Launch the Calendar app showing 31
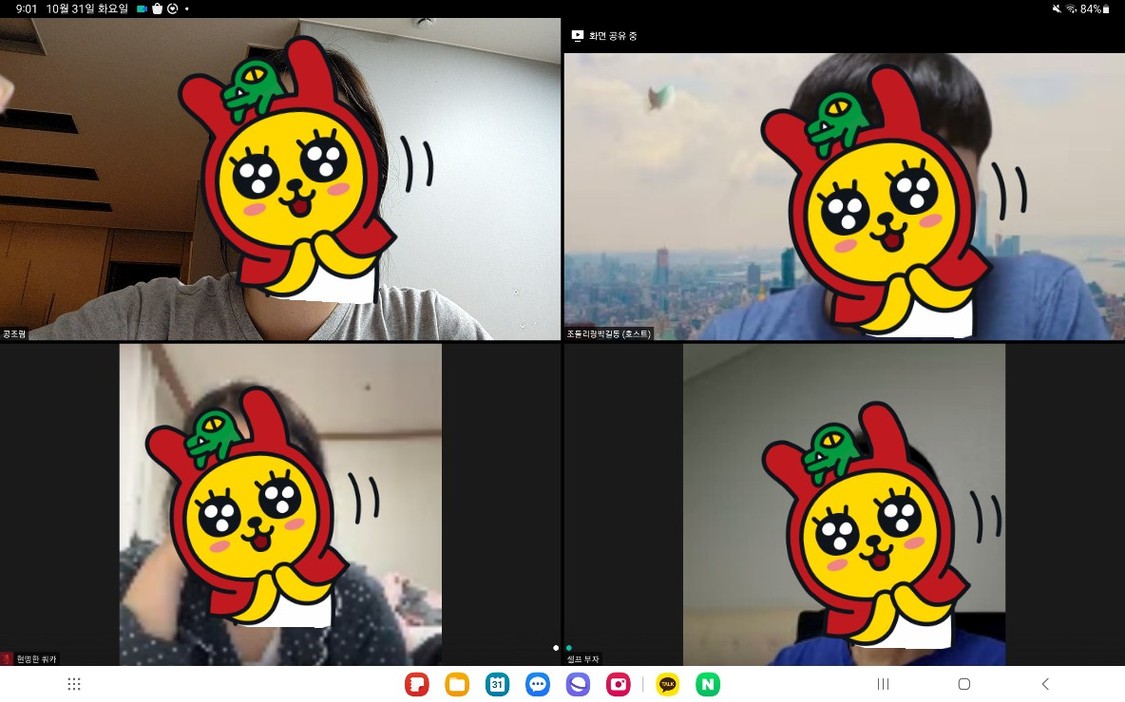 click(x=497, y=684)
